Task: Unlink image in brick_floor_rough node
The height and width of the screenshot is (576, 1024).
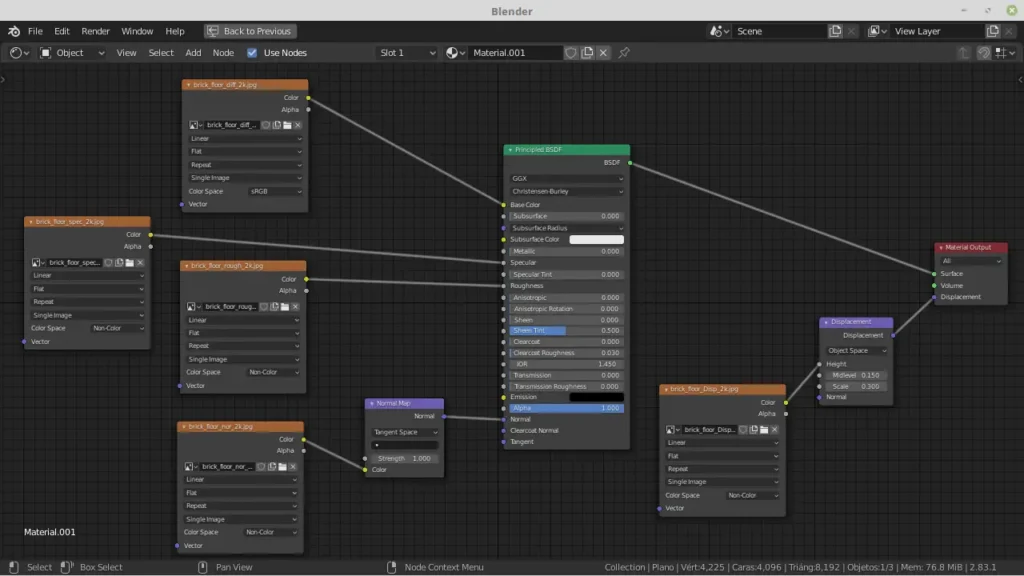Action: (295, 306)
